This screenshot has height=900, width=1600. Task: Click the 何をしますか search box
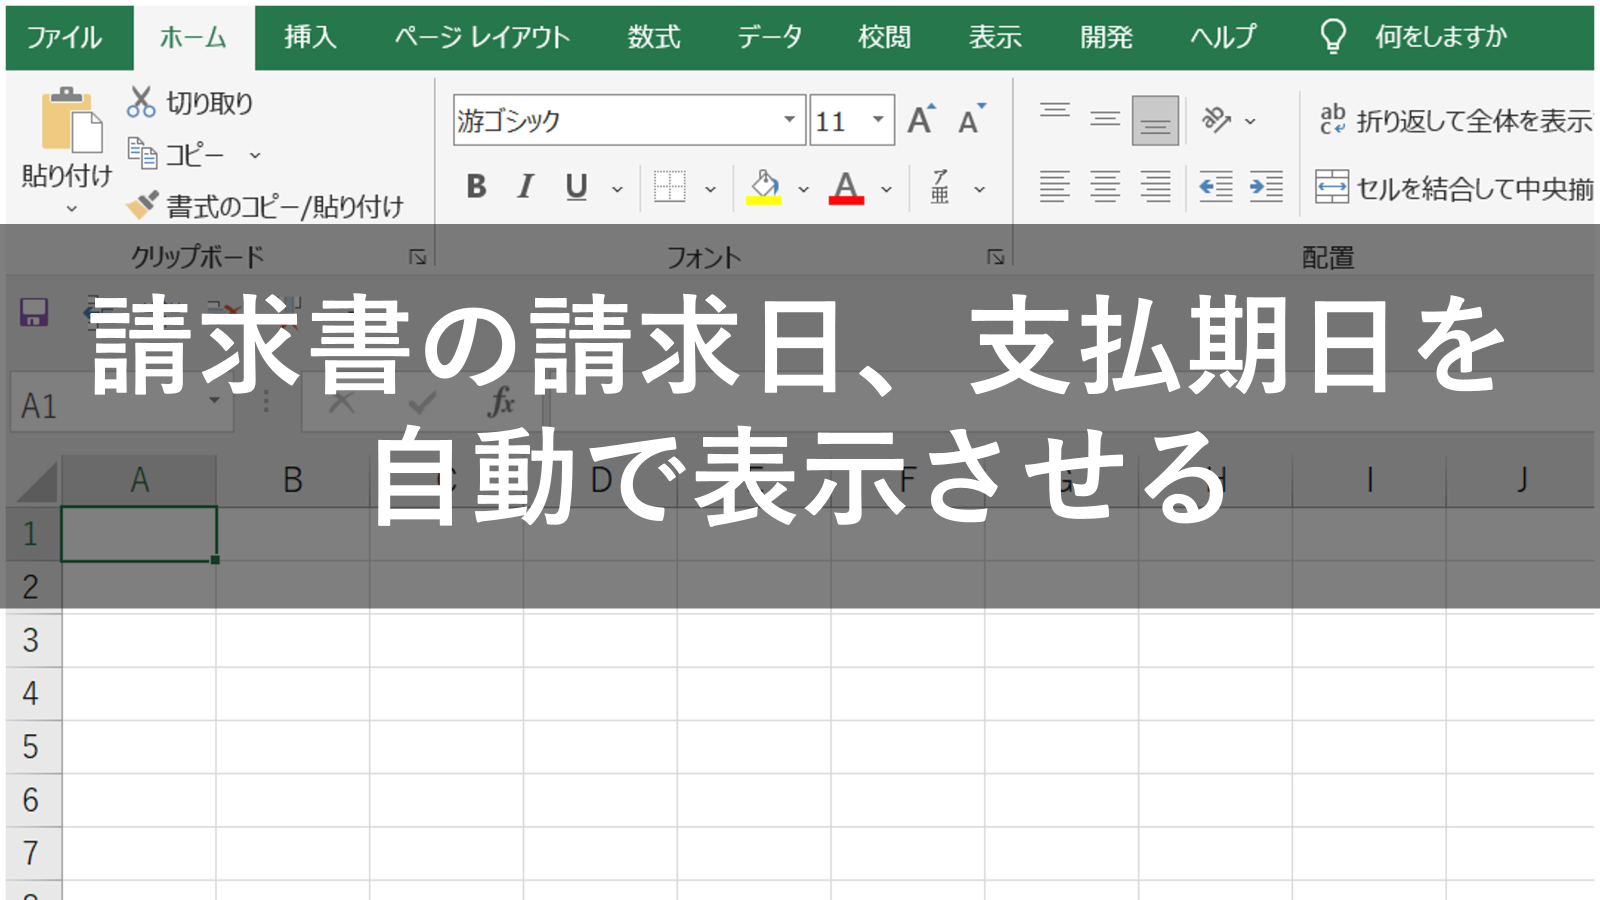pyautogui.click(x=1440, y=37)
